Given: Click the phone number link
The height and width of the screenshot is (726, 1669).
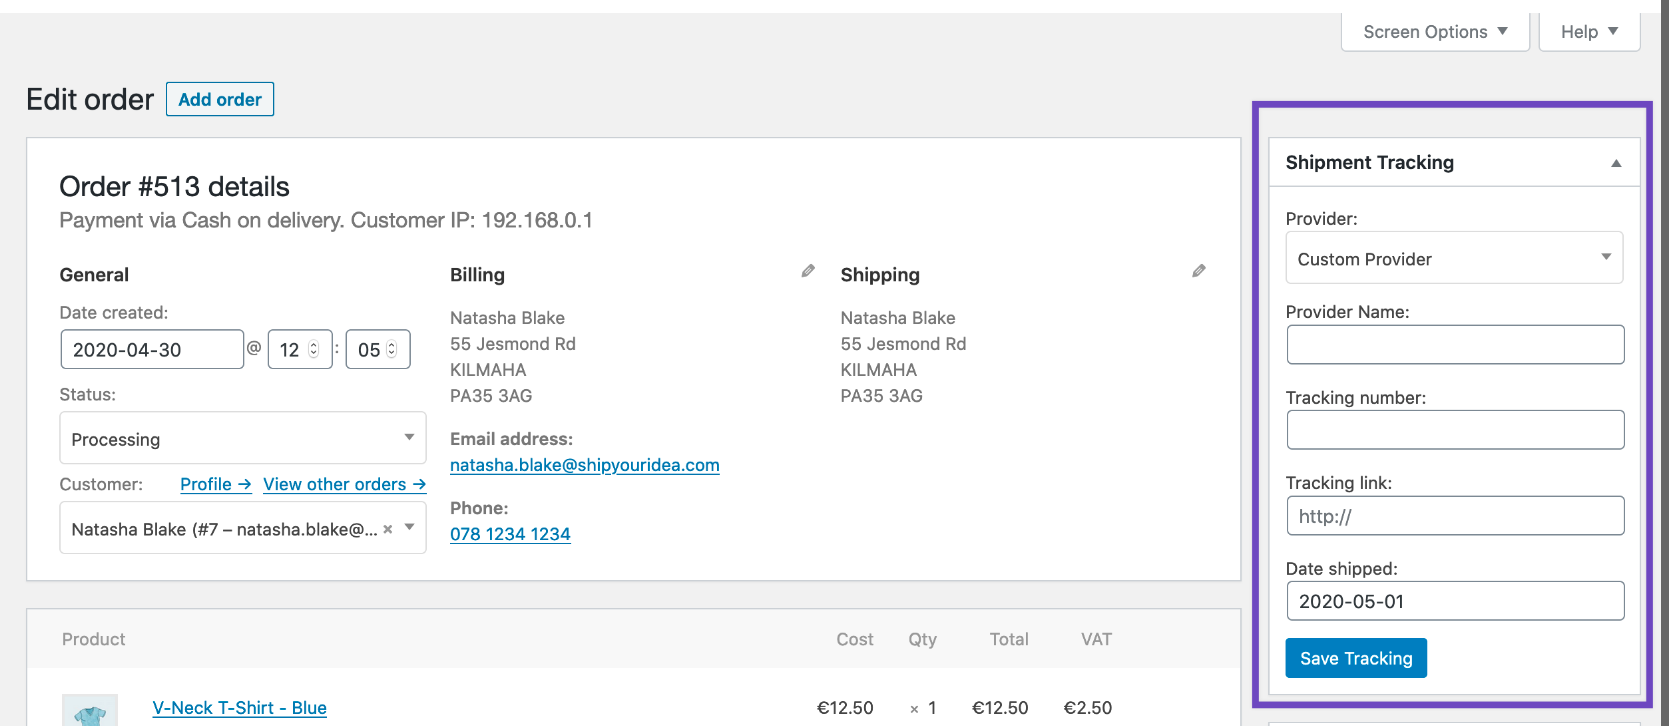Looking at the screenshot, I should 510,534.
